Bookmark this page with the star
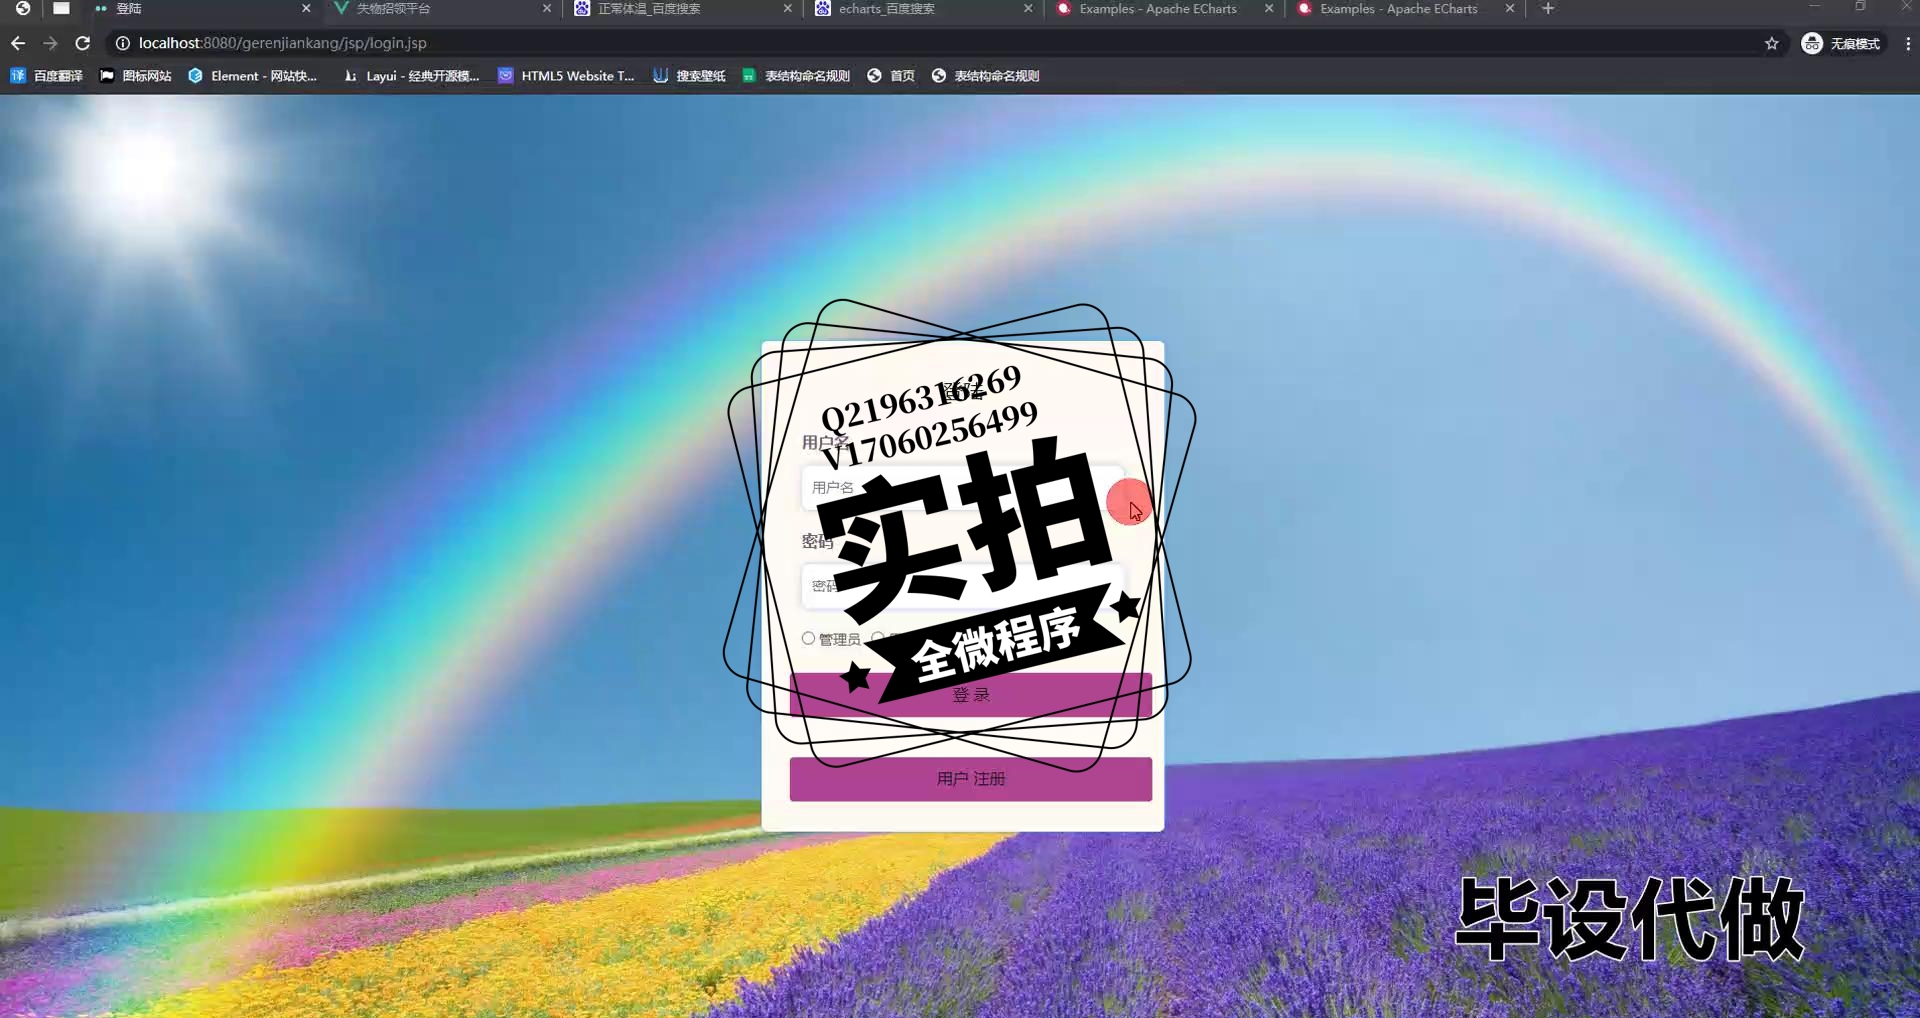Viewport: 1920px width, 1018px height. point(1772,43)
